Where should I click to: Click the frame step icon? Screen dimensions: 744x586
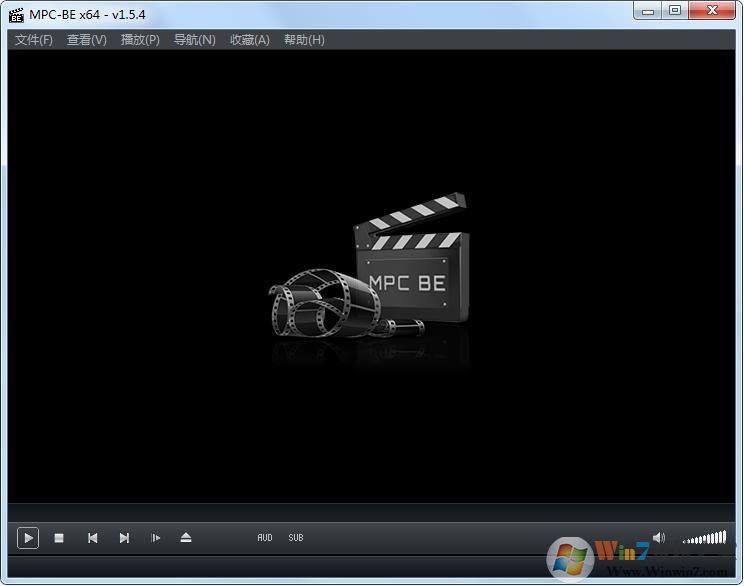click(x=155, y=538)
